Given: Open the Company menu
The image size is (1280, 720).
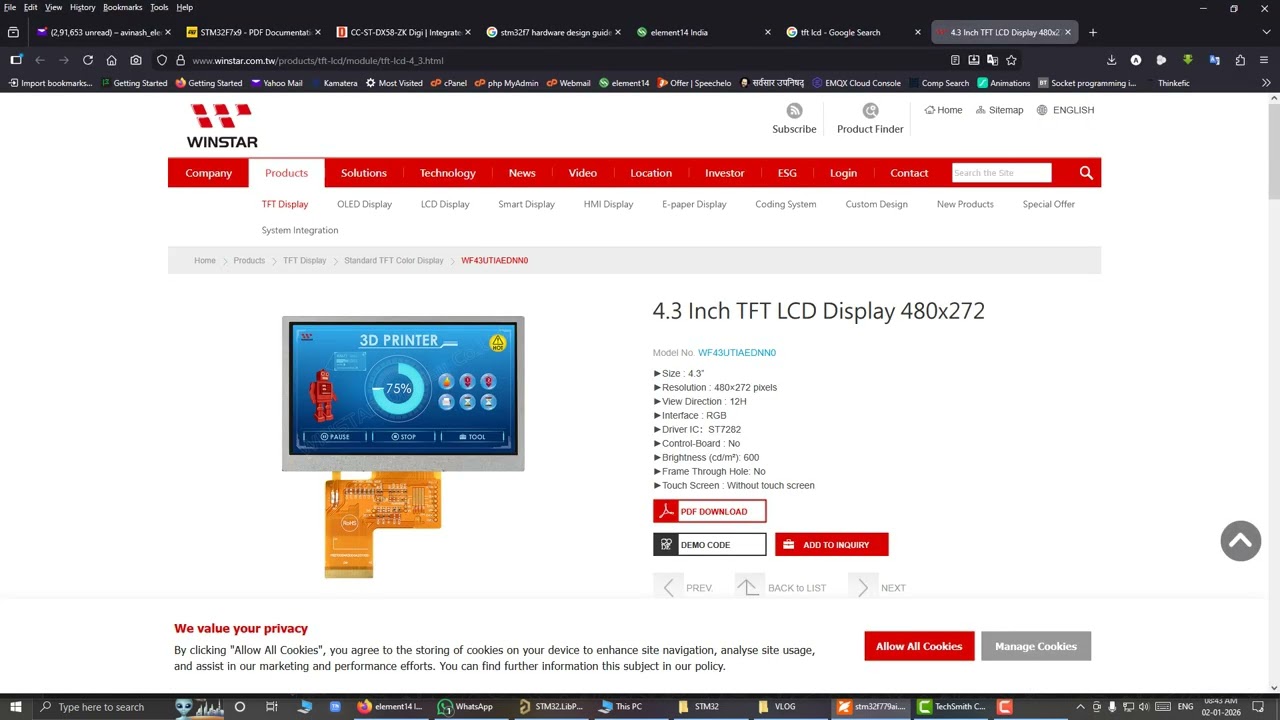Looking at the screenshot, I should [208, 173].
